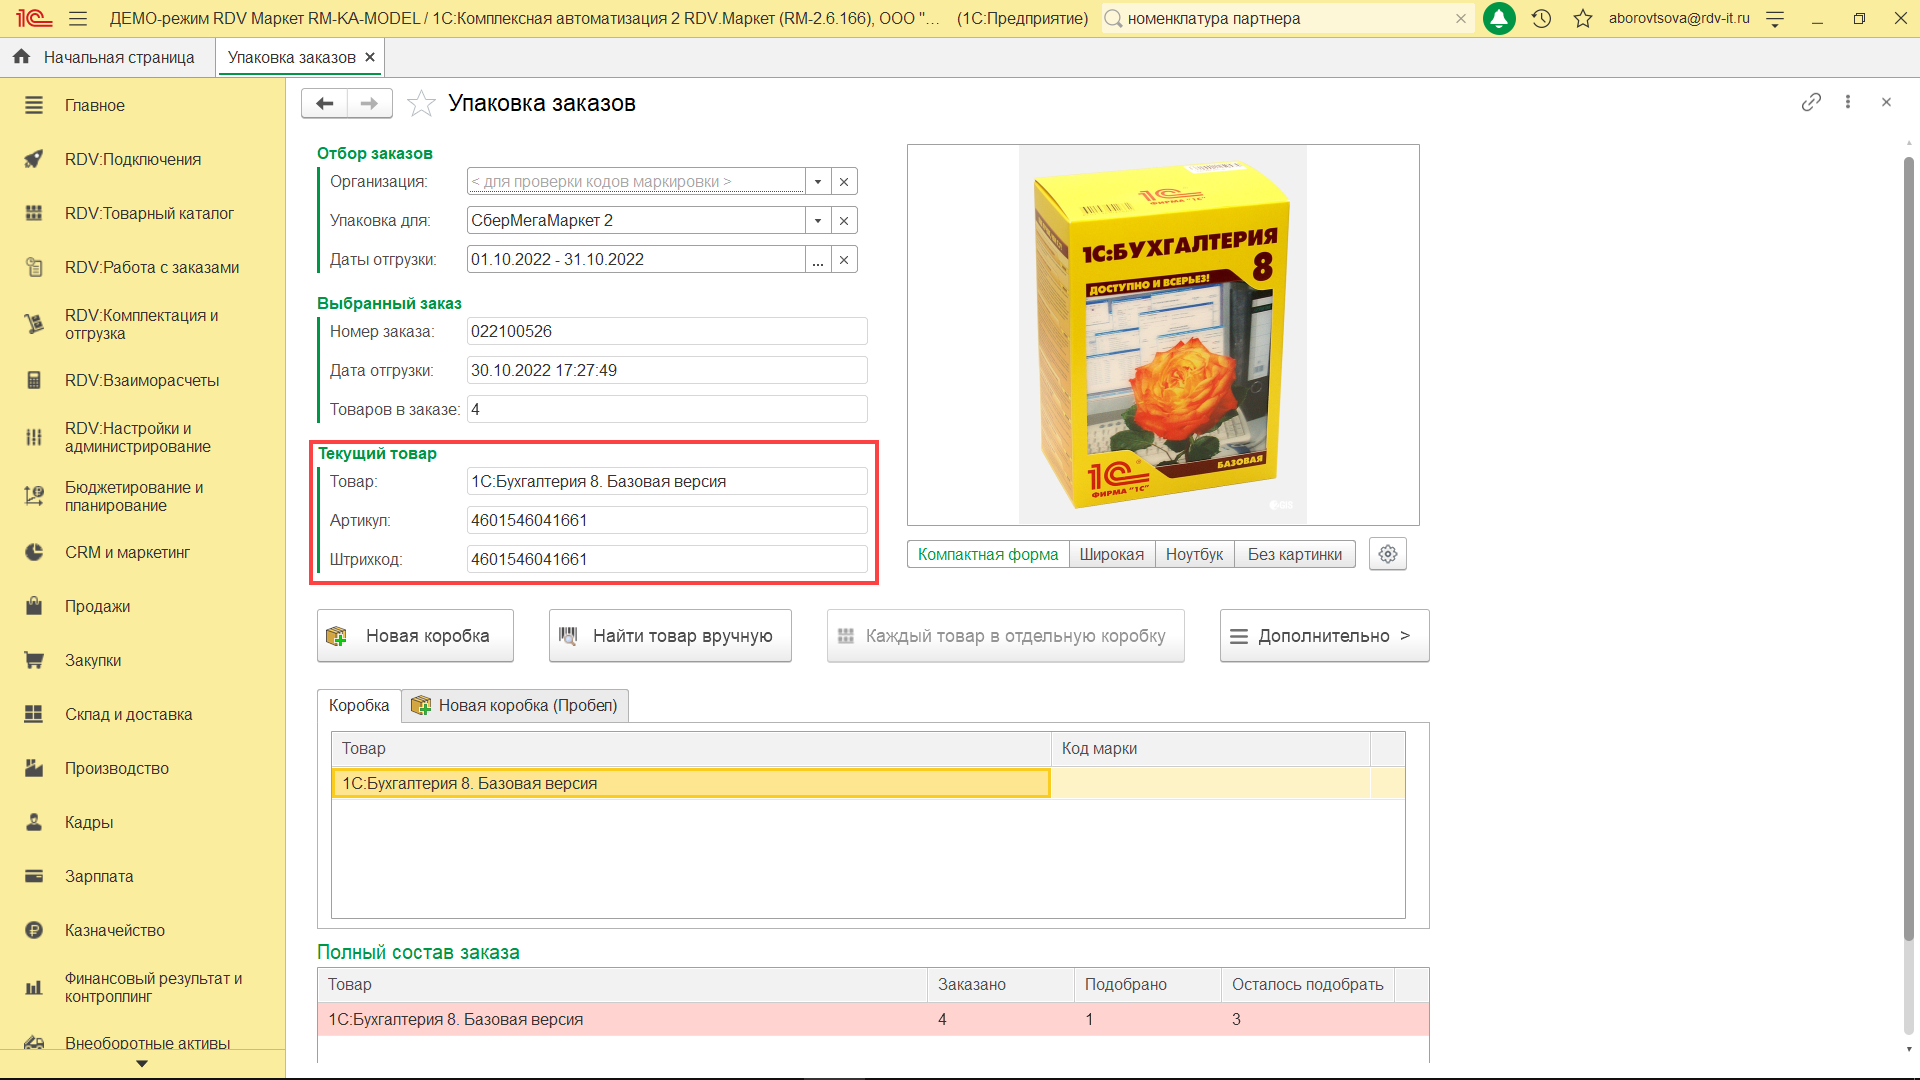Open the RDV:Подключения rocket section

pyautogui.click(x=133, y=159)
